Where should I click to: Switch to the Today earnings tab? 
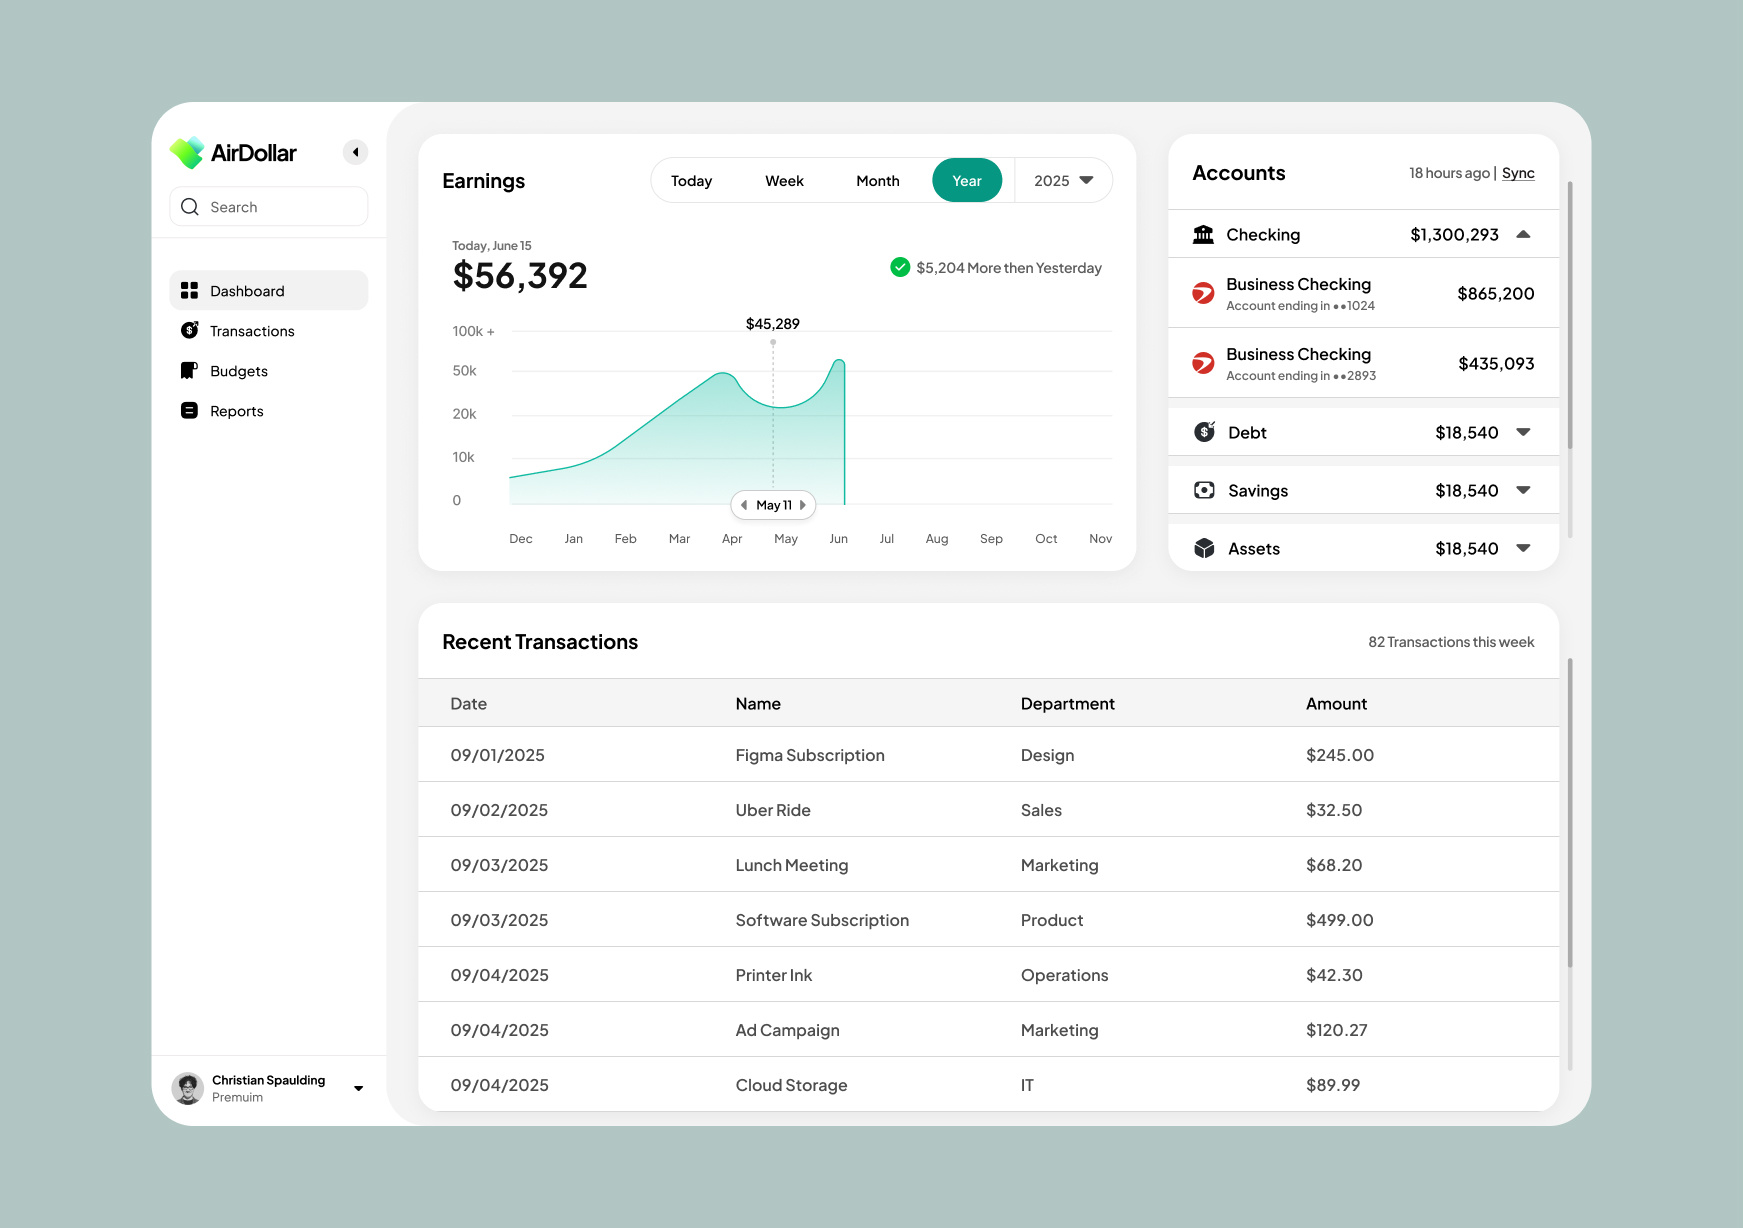[691, 180]
